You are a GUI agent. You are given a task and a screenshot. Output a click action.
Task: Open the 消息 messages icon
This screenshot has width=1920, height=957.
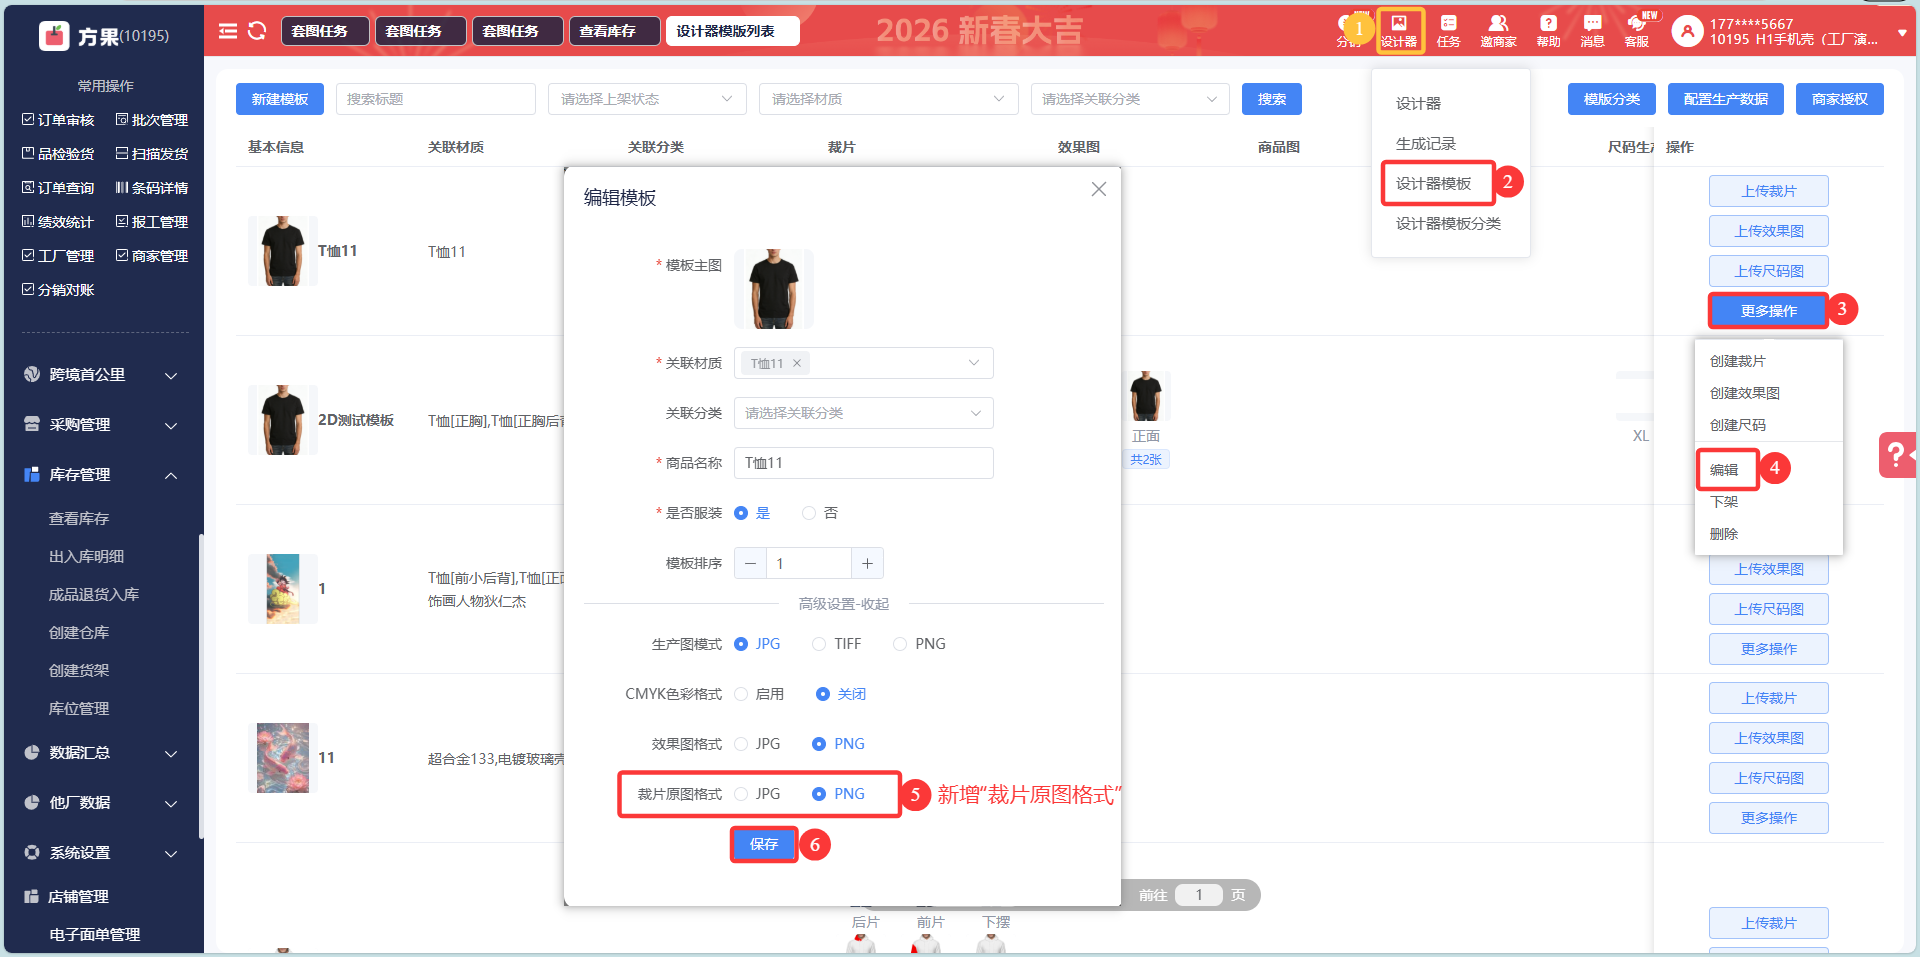coord(1592,30)
